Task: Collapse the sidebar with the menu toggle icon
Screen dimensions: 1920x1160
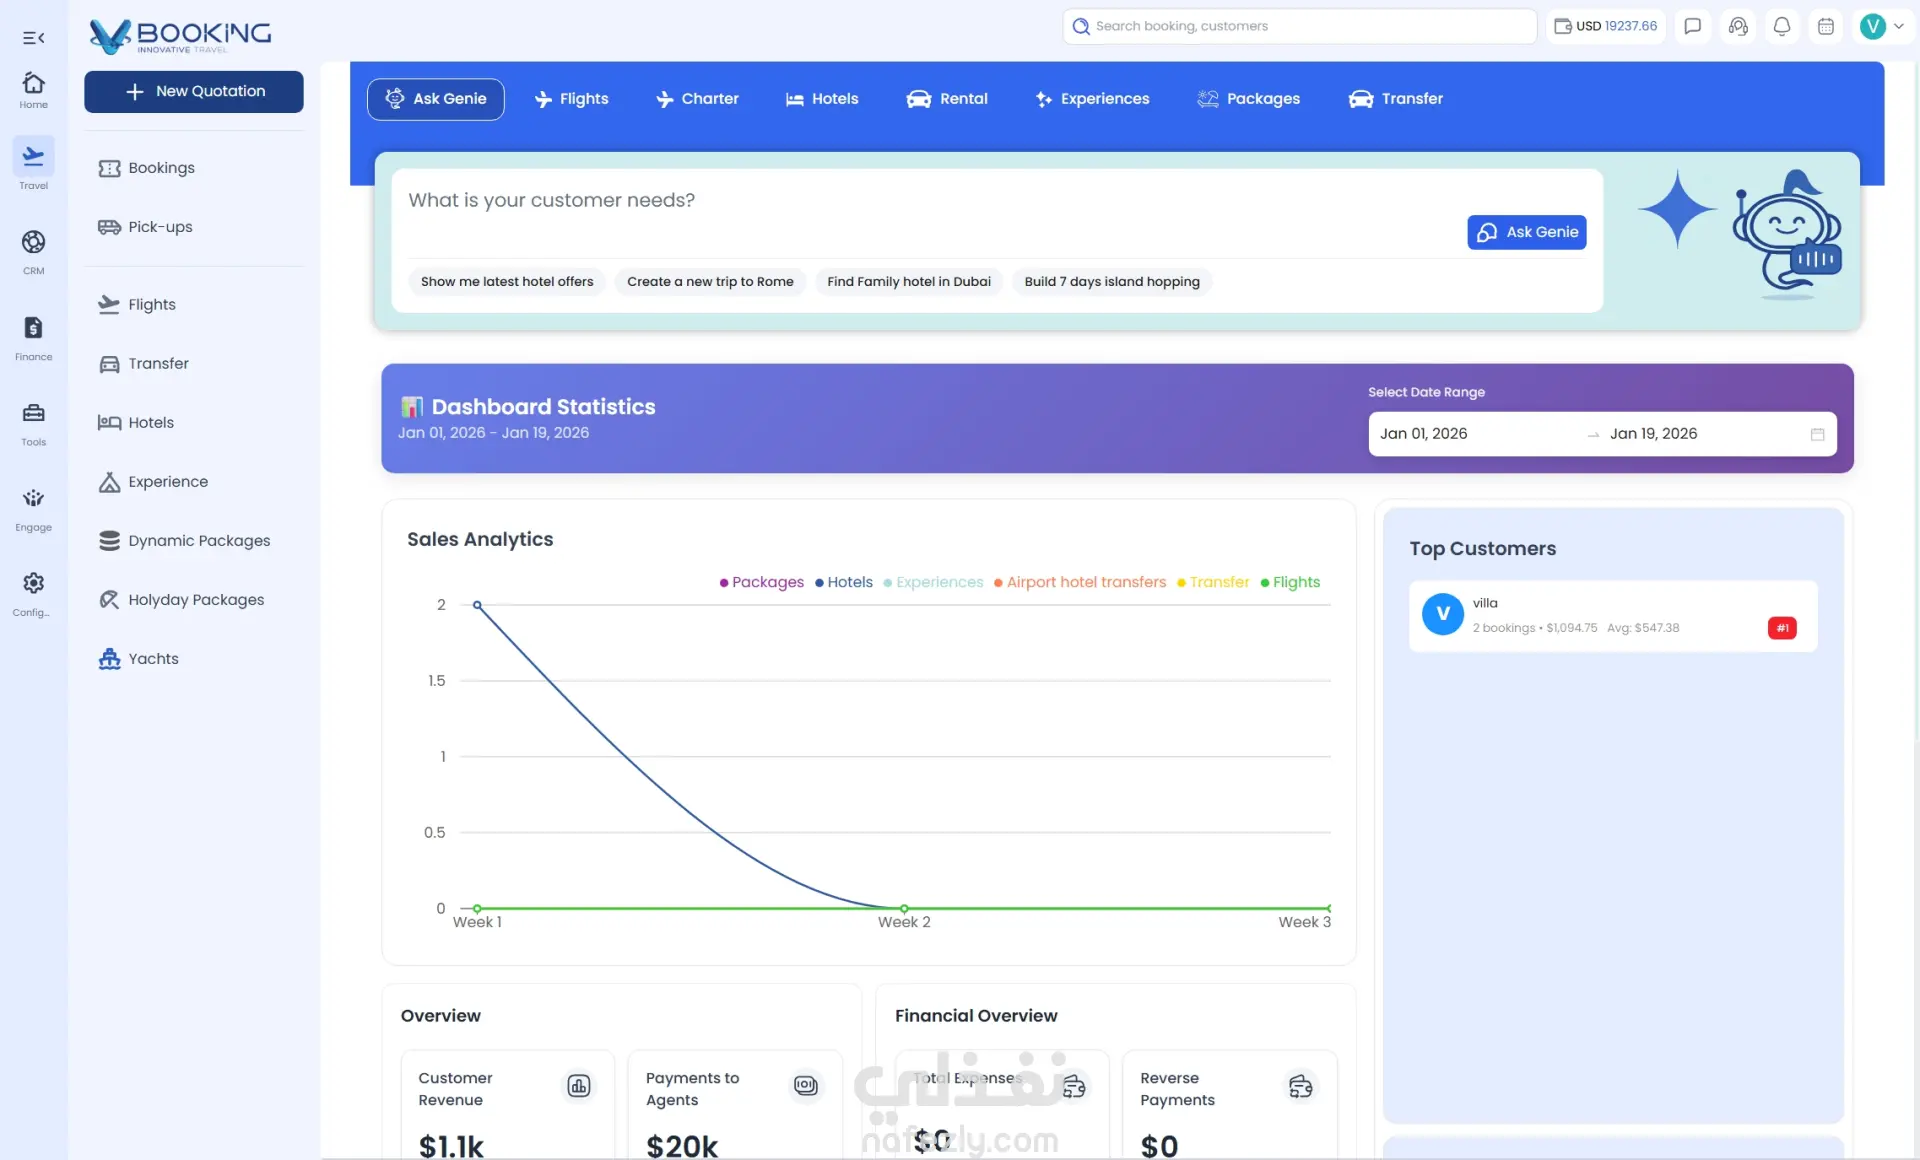Action: pos(33,38)
